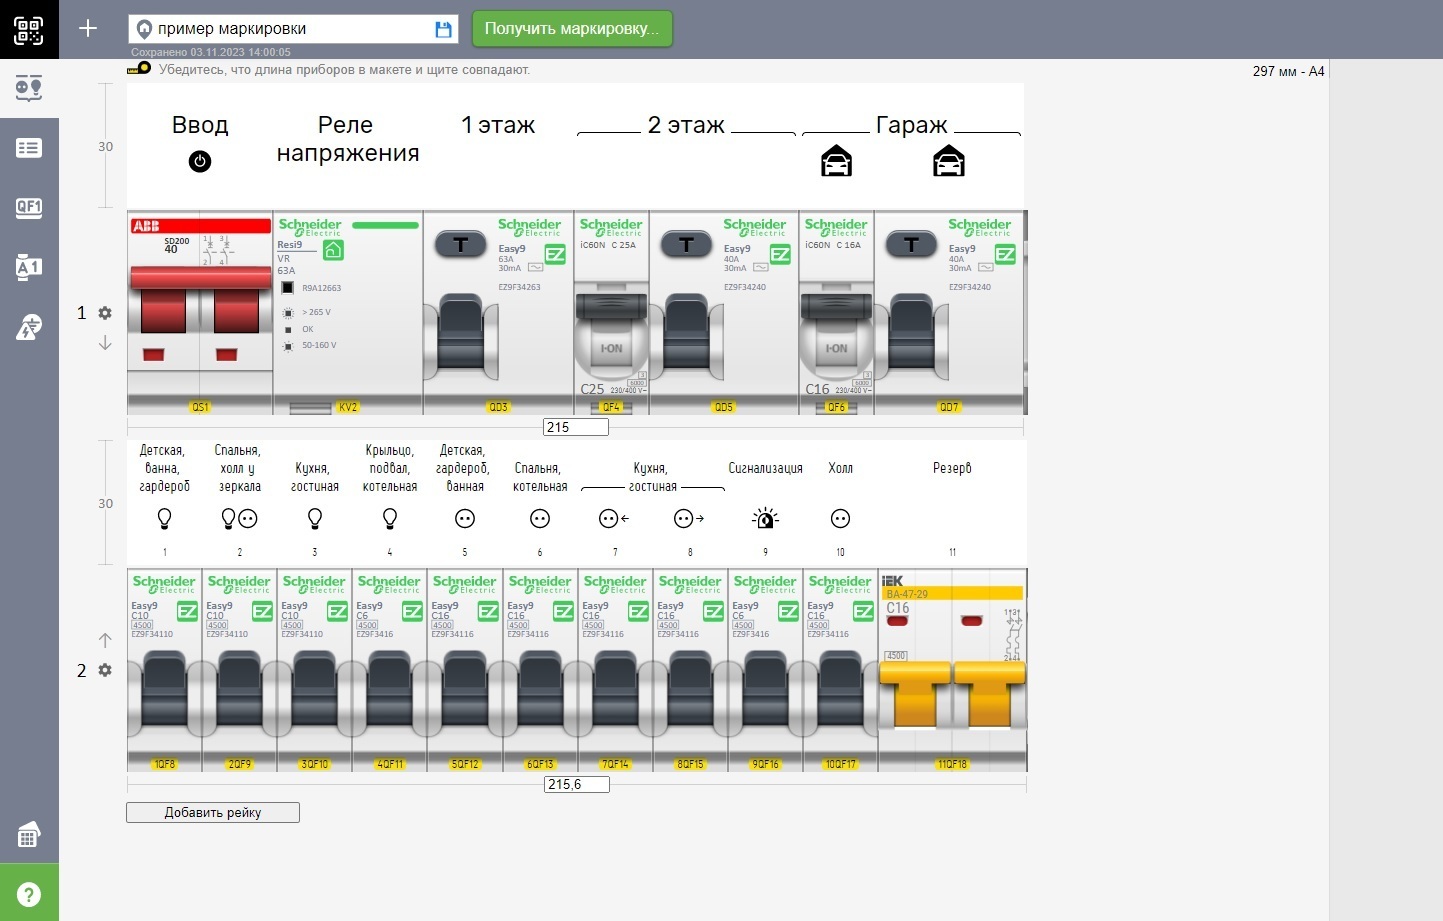Select the yellow IEK BA-47-29 reserve breaker

(952, 670)
